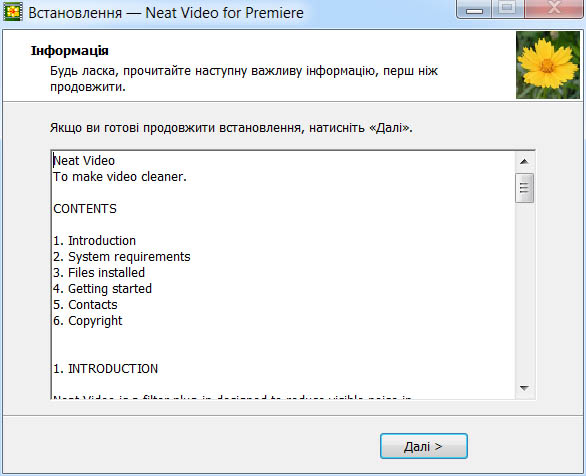This screenshot has width=586, height=476.
Task: Click the yellow flower image
Action: [x=548, y=65]
